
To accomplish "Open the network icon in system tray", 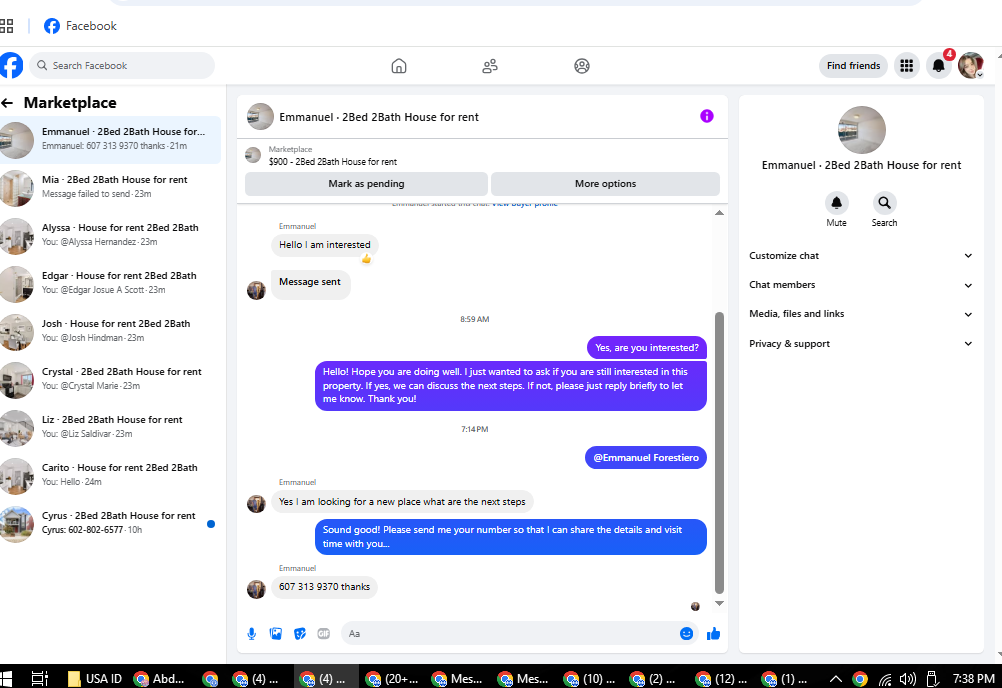I will tap(885, 679).
